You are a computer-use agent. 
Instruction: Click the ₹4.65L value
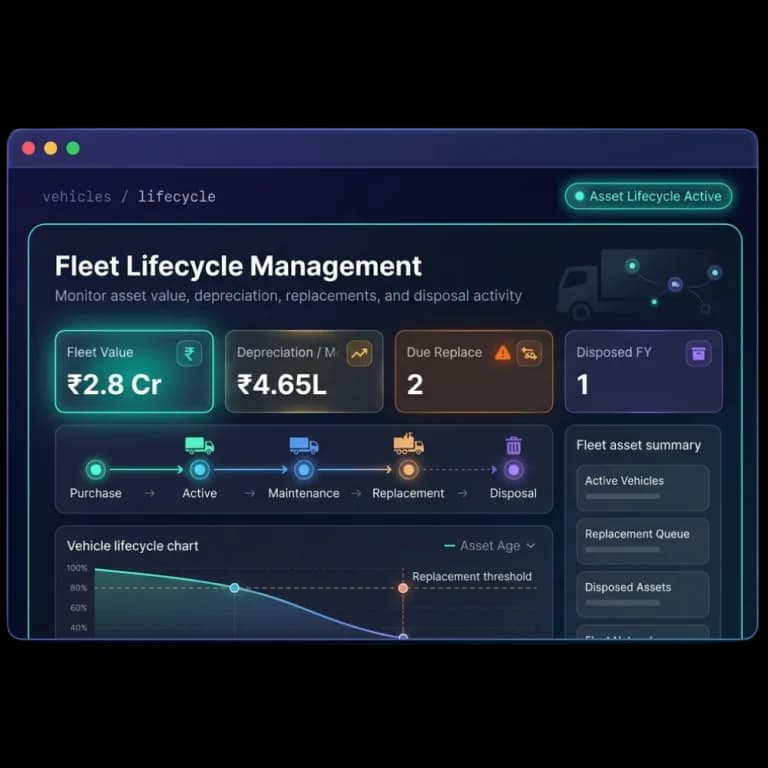pos(282,384)
